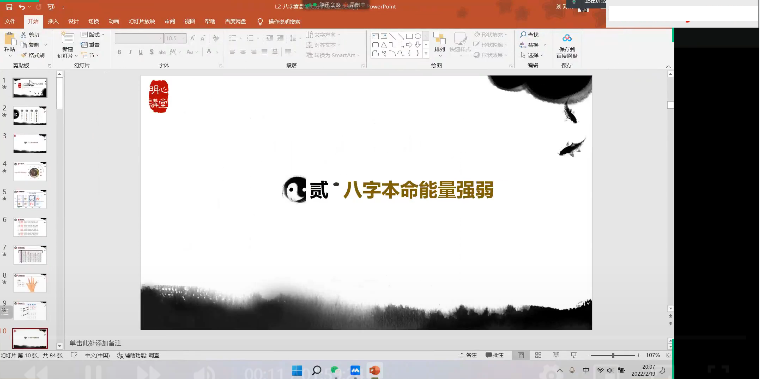This screenshot has width=760, height=379.
Task: Toggle Underline formatting
Action: (x=141, y=52)
